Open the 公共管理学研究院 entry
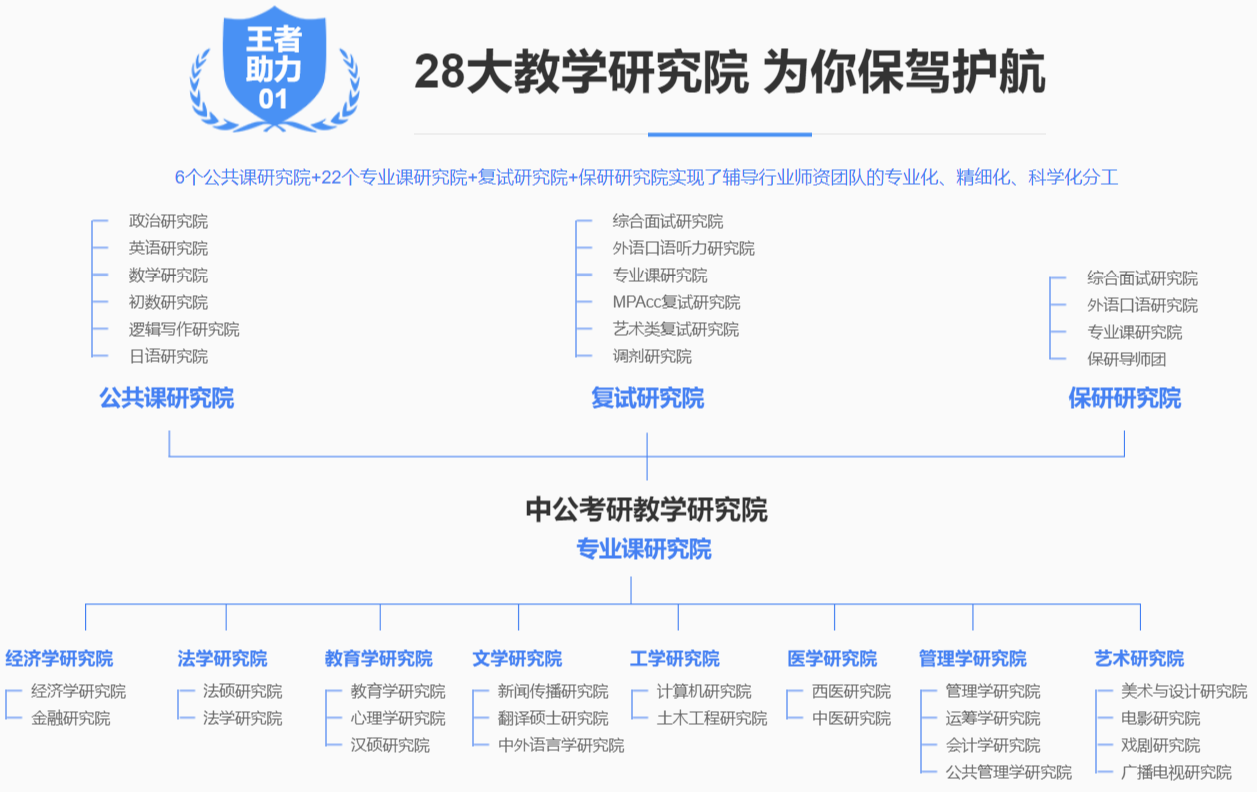Screen dimensions: 1257x792 tap(1008, 772)
